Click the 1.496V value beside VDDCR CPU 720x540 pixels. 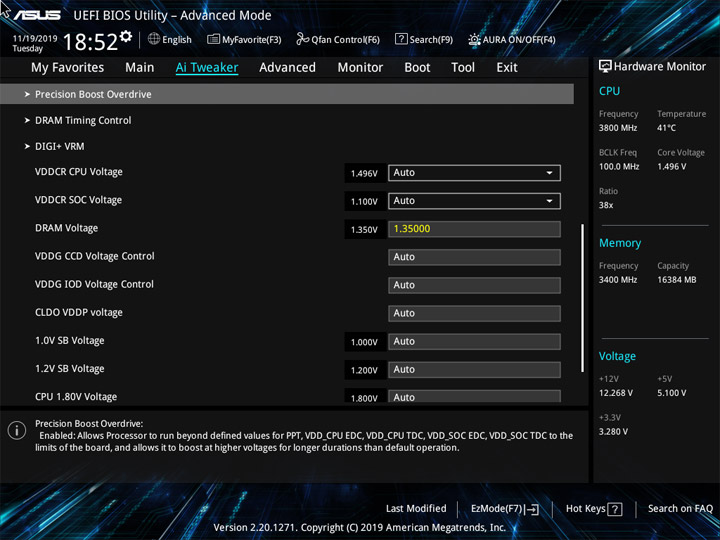pos(364,174)
